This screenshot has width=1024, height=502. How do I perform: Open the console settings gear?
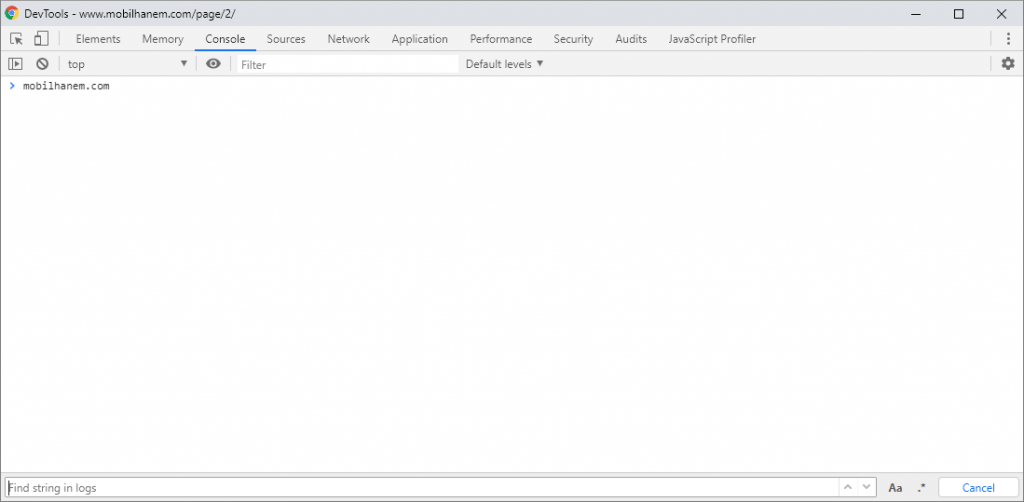pyautogui.click(x=1008, y=64)
